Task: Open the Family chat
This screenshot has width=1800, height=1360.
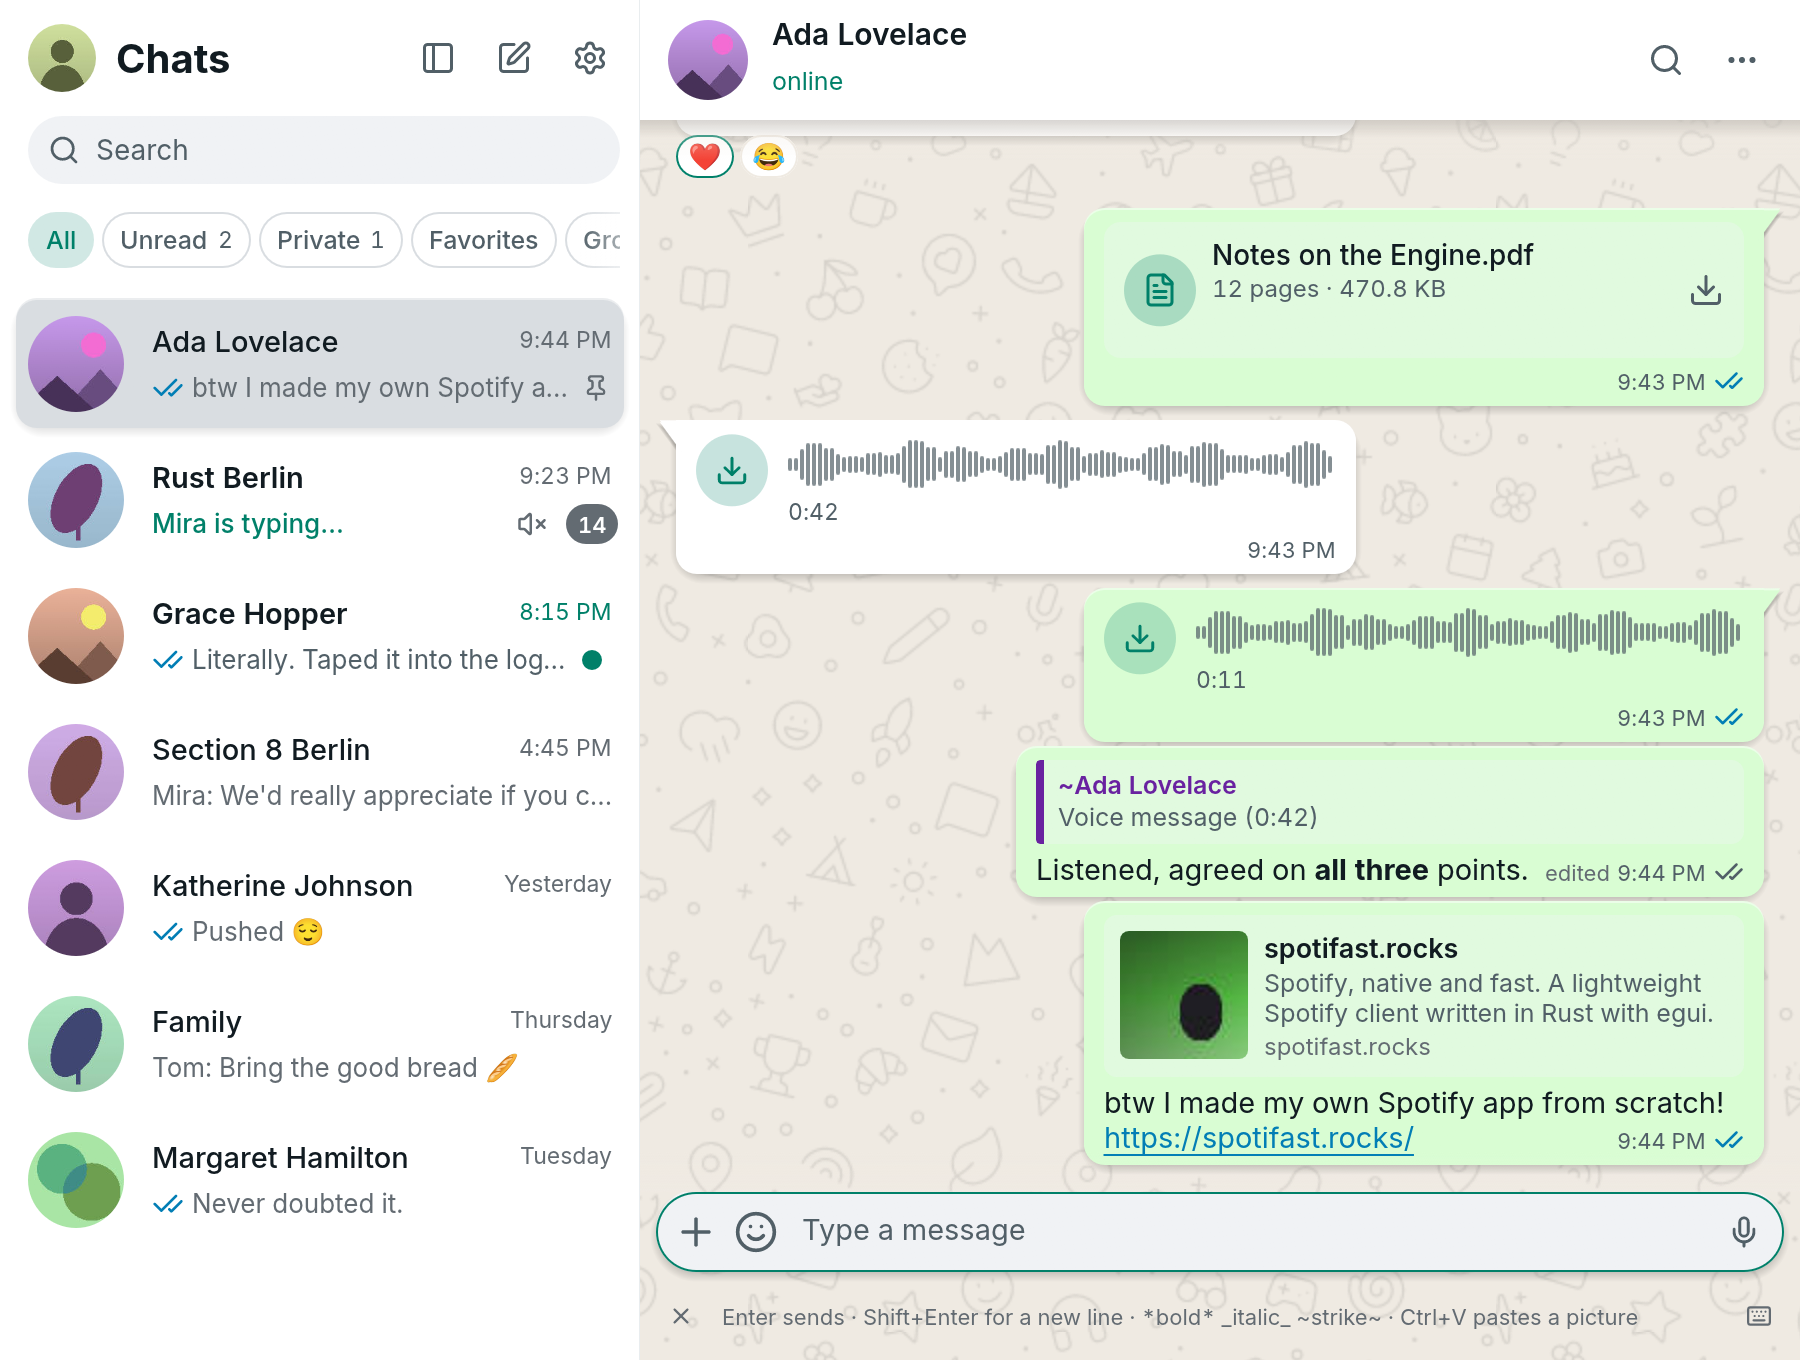Action: pyautogui.click(x=320, y=1044)
